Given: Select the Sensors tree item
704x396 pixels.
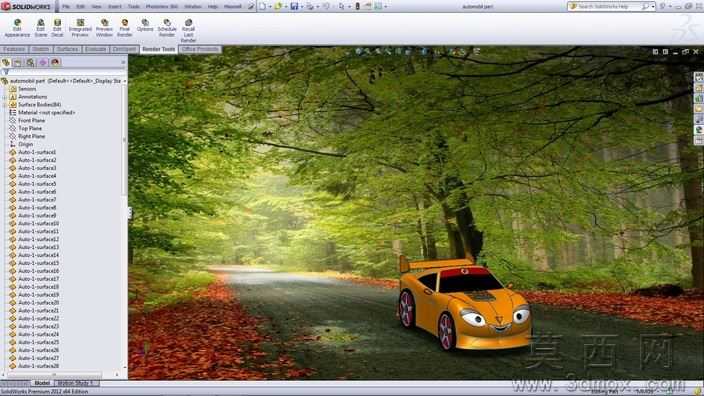Looking at the screenshot, I should pyautogui.click(x=27, y=89).
